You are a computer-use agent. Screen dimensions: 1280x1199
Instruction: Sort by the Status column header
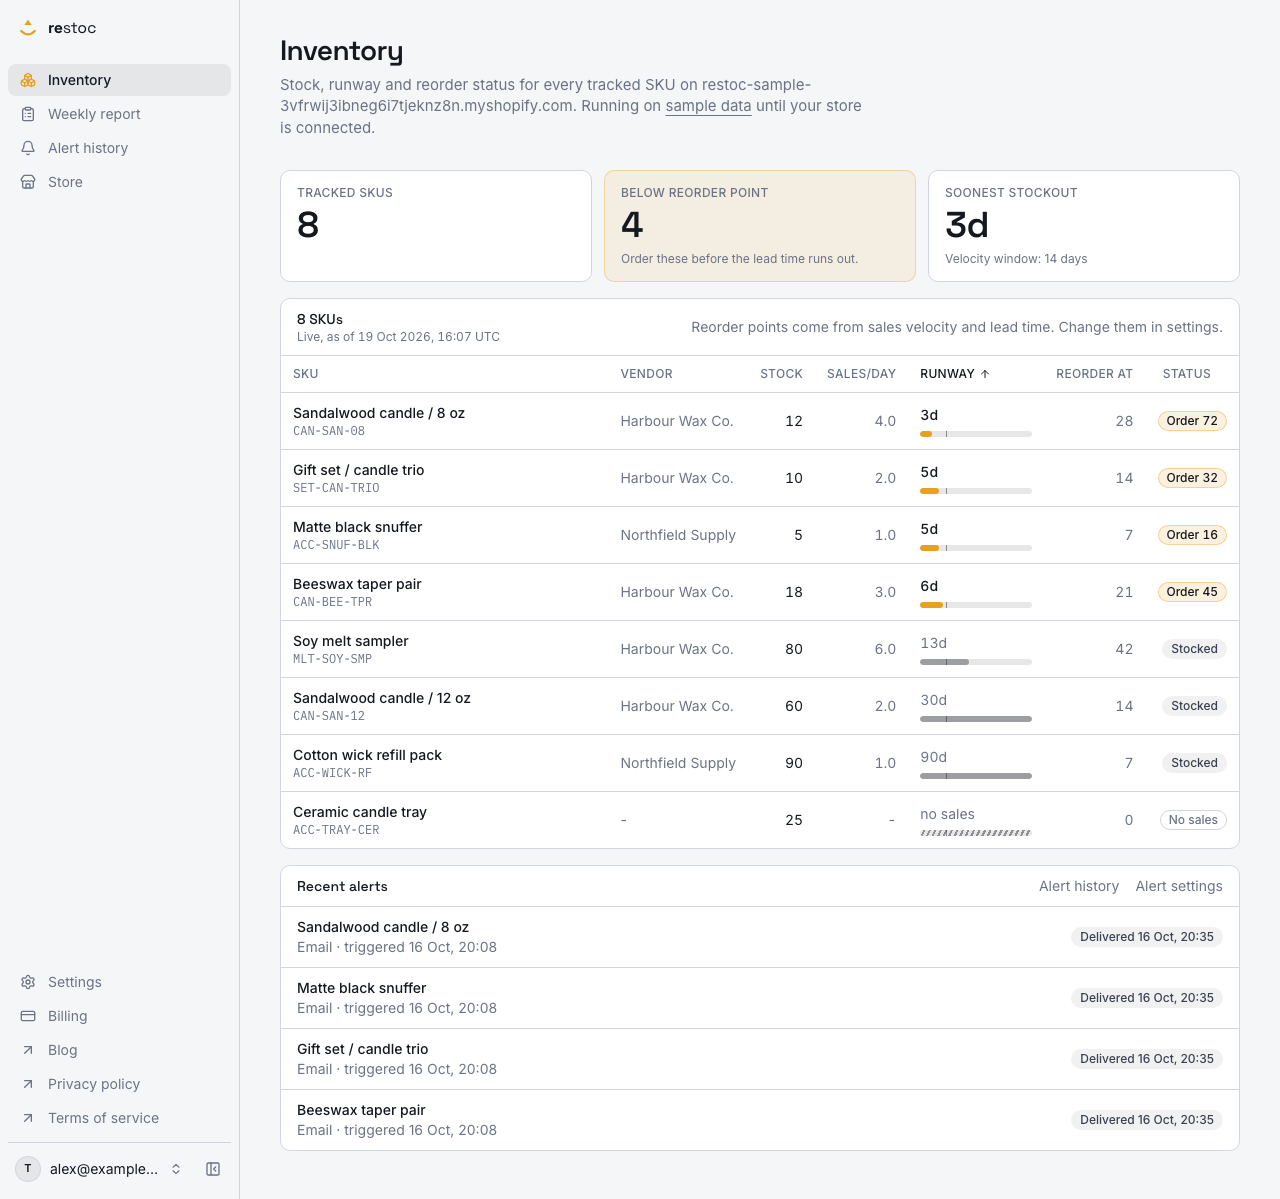(1187, 374)
